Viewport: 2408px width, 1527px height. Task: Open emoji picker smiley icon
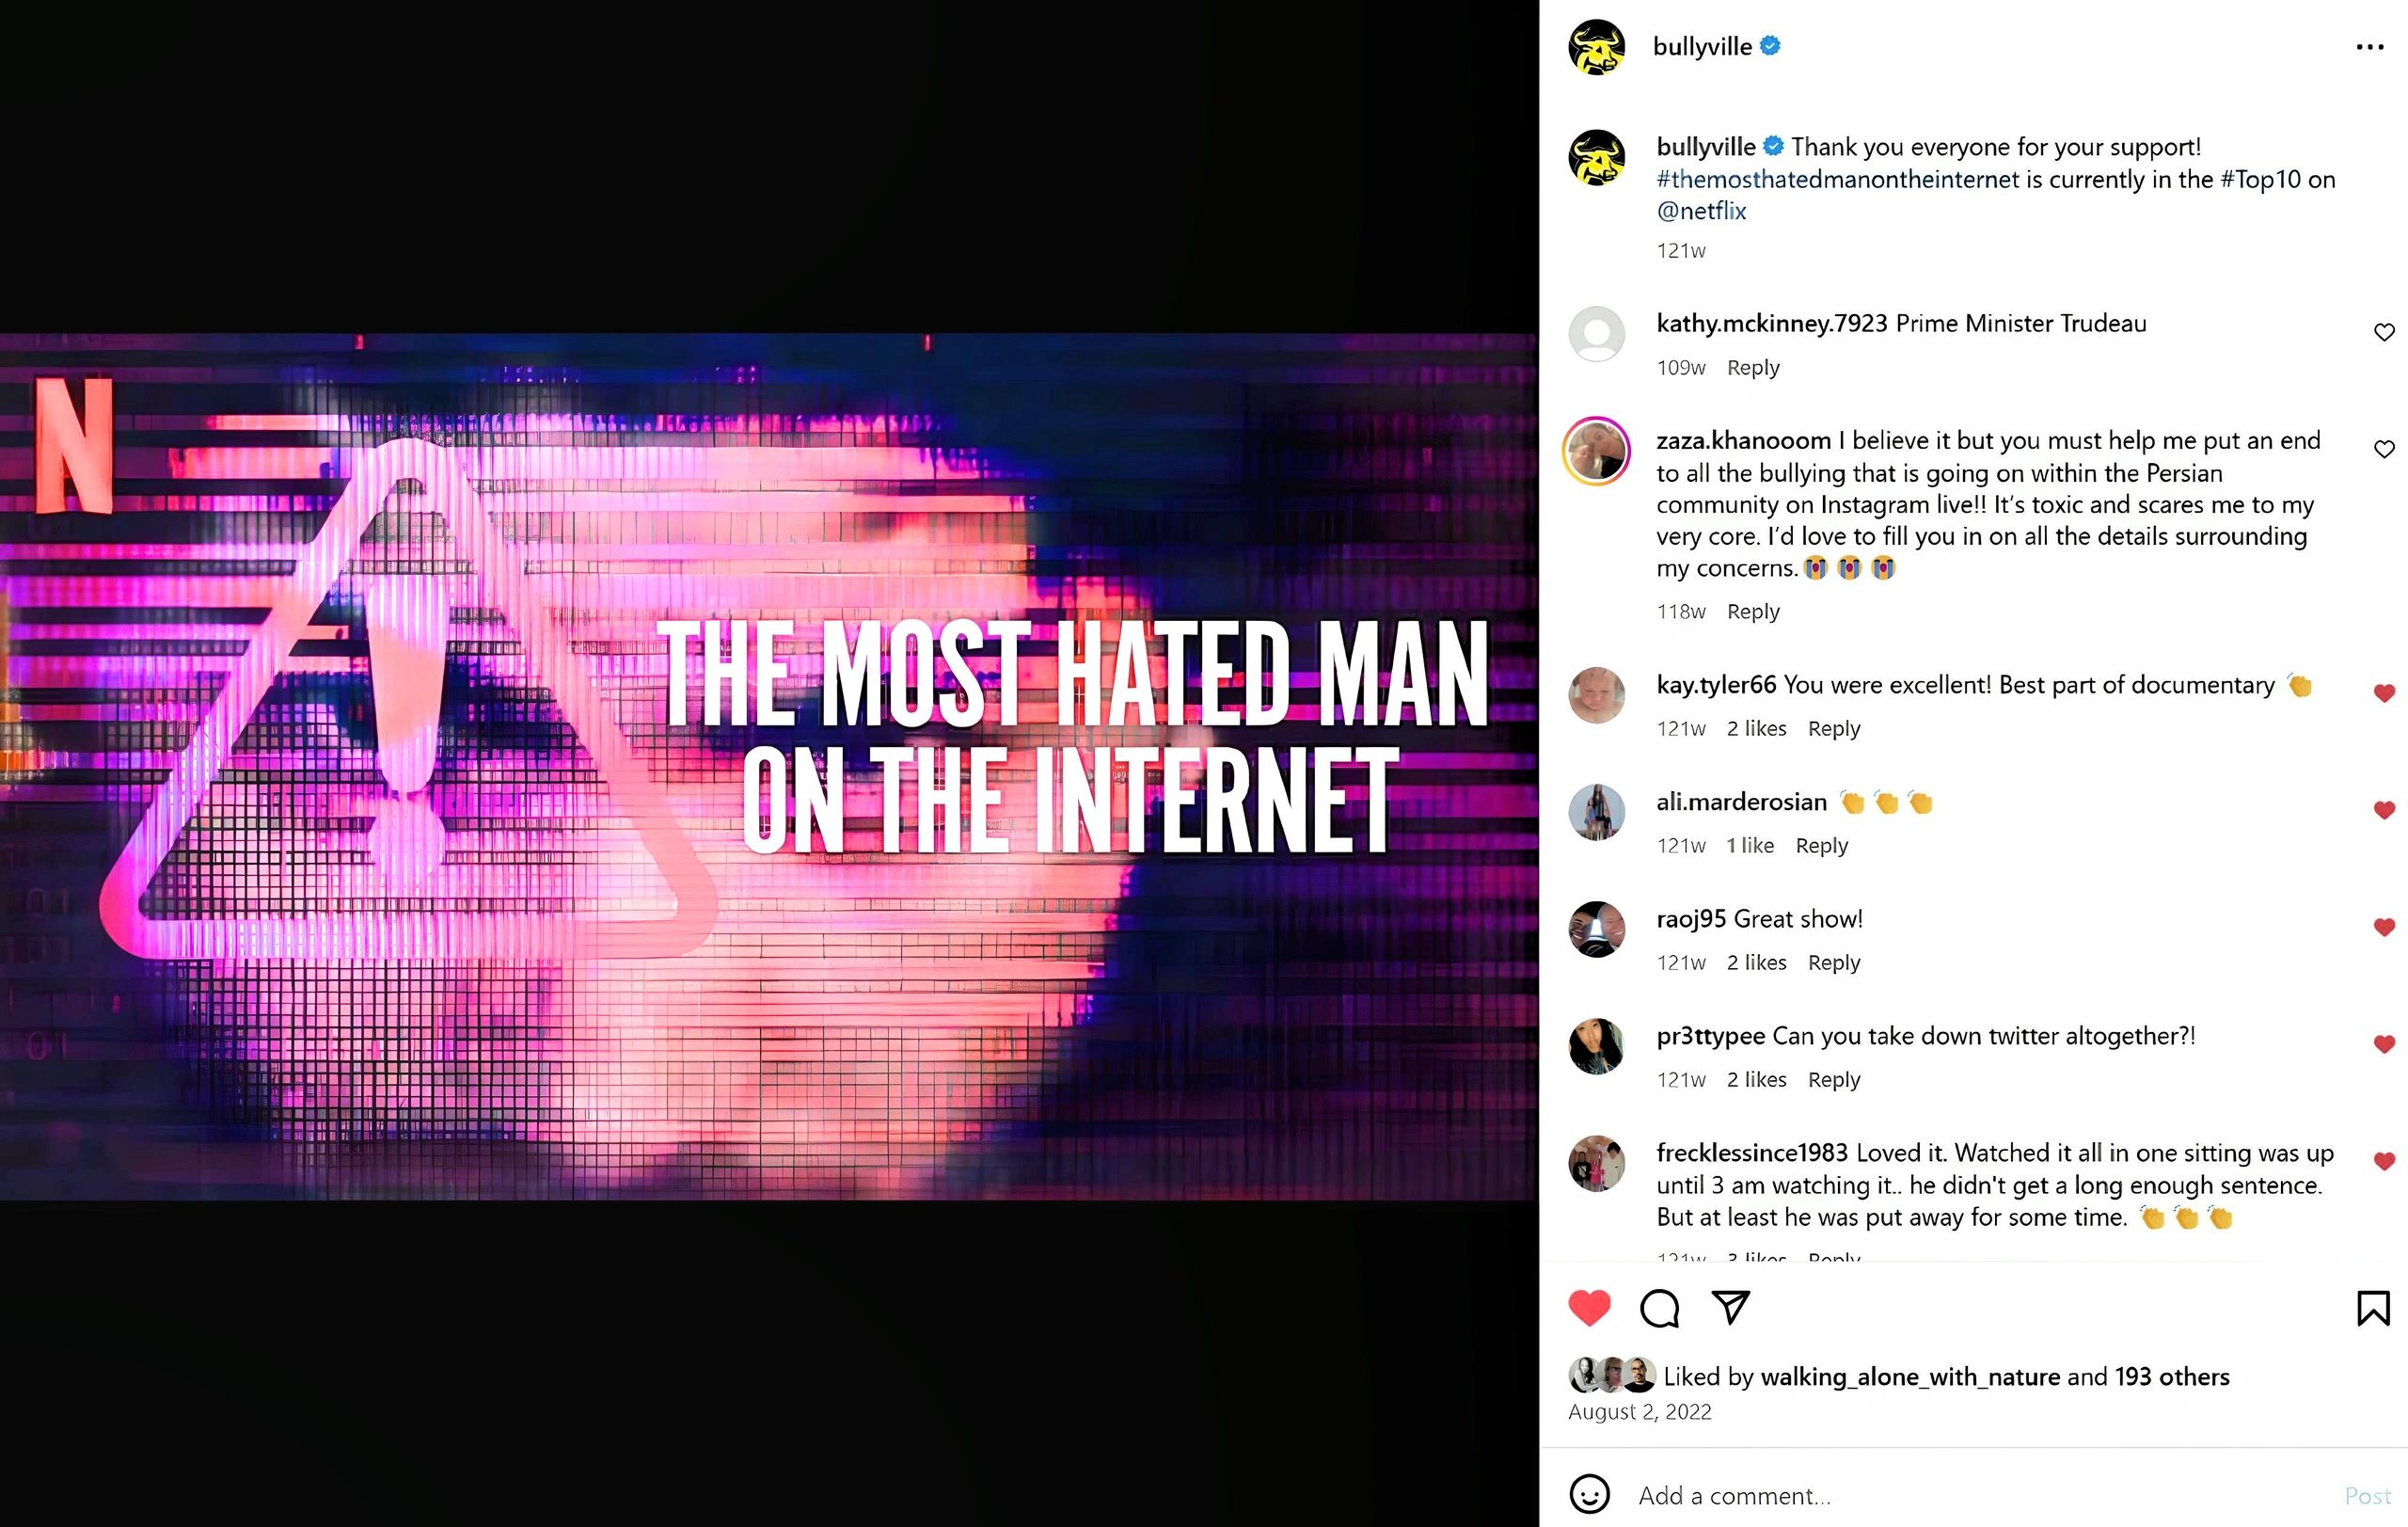point(1589,1495)
